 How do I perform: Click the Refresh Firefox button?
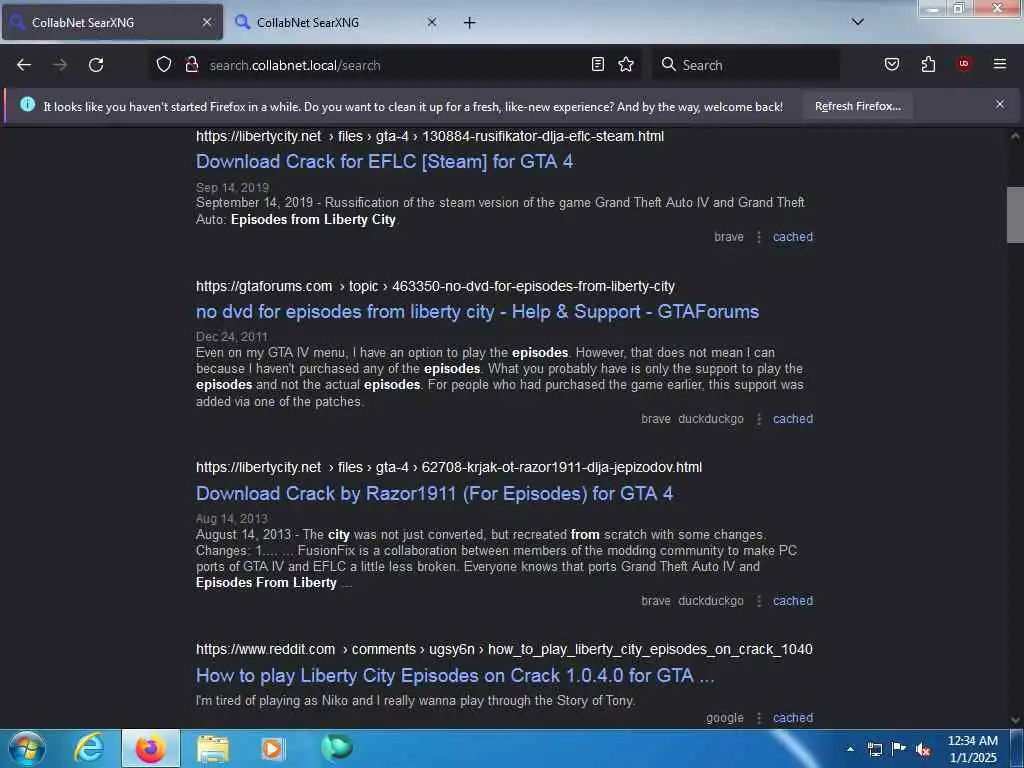(857, 106)
